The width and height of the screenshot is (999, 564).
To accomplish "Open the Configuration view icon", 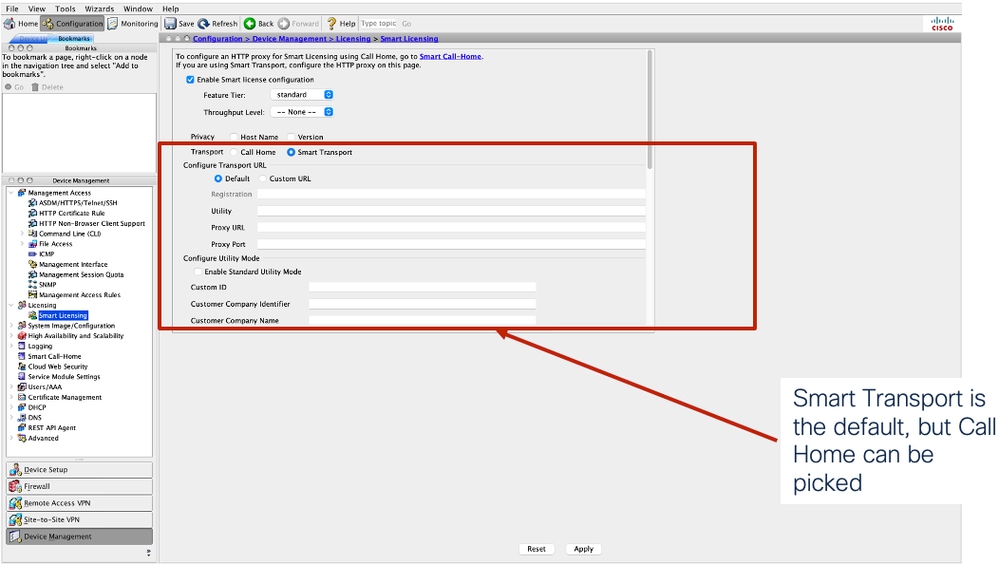I will [48, 24].
